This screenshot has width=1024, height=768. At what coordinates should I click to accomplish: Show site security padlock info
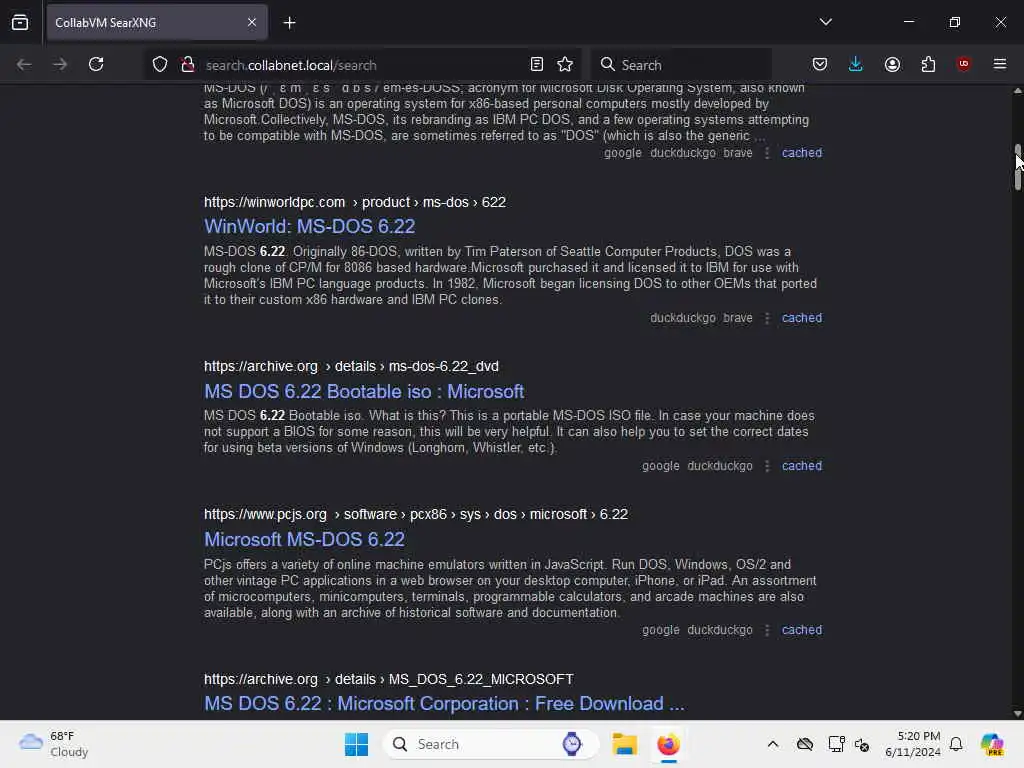188,65
